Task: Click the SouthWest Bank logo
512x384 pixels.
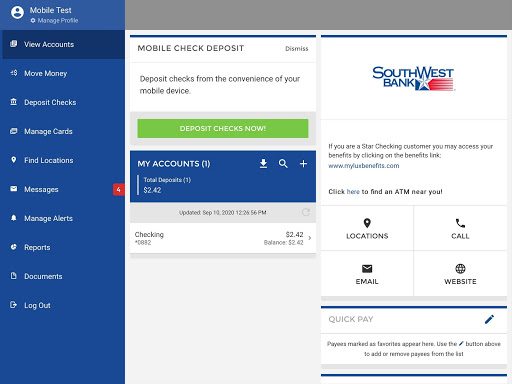Action: (413, 78)
